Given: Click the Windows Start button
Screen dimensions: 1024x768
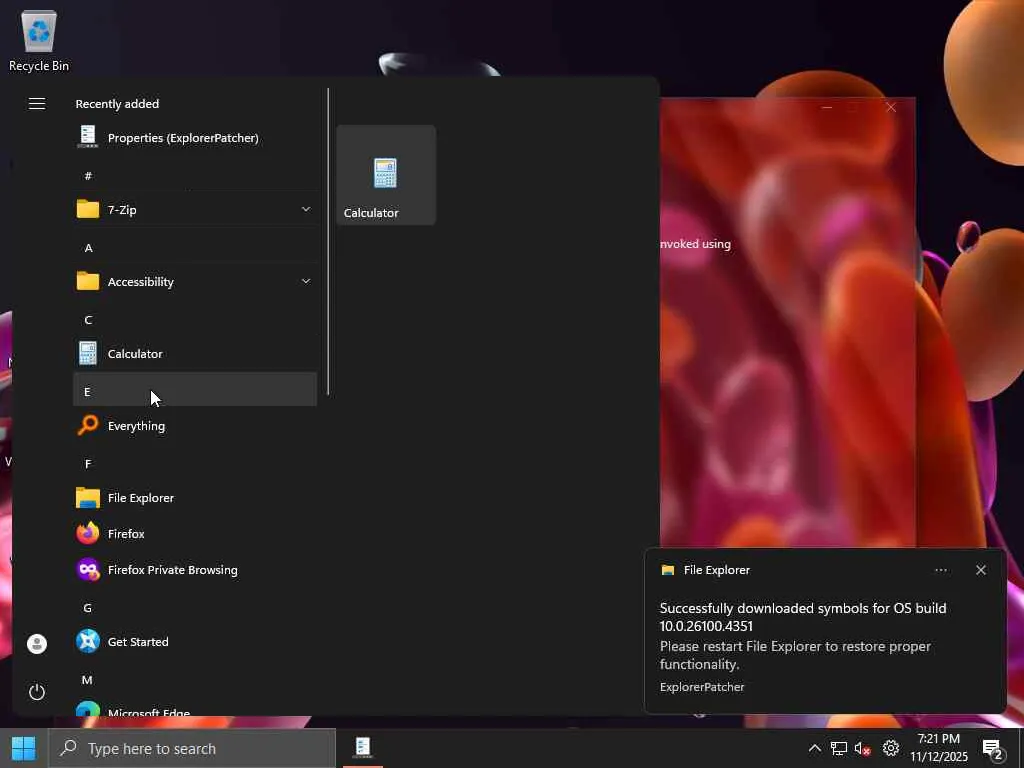Looking at the screenshot, I should click(24, 748).
